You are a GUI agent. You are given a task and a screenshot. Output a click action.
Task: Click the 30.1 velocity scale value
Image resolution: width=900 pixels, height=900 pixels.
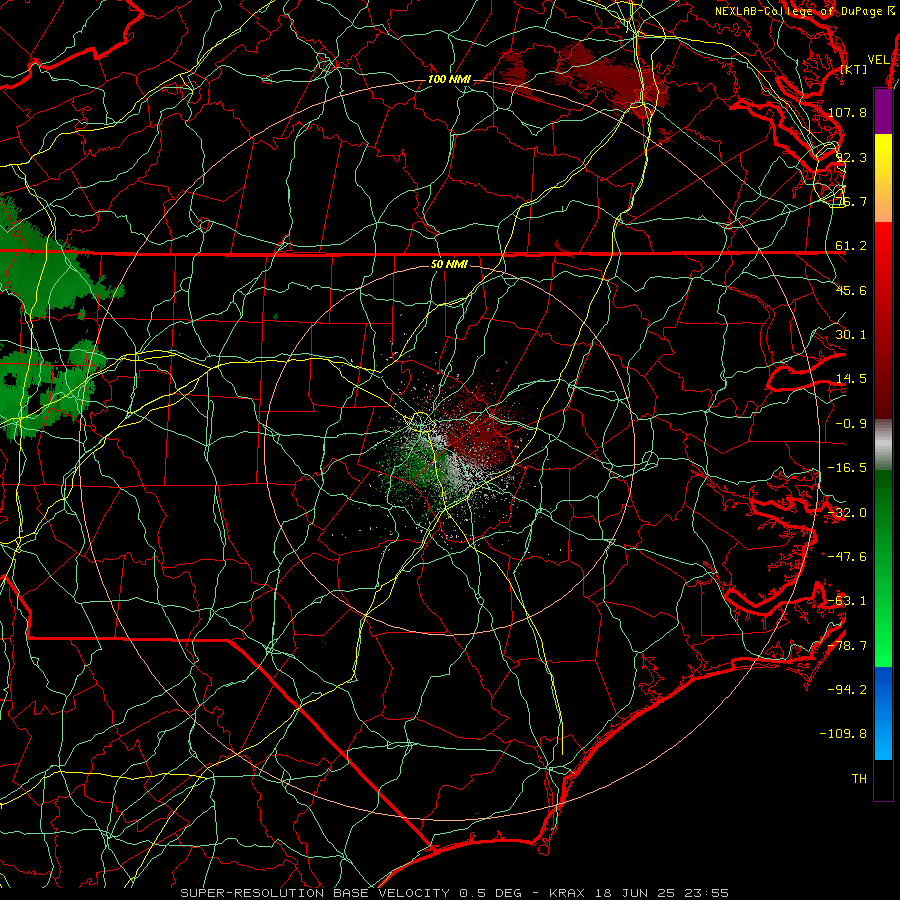tap(851, 335)
